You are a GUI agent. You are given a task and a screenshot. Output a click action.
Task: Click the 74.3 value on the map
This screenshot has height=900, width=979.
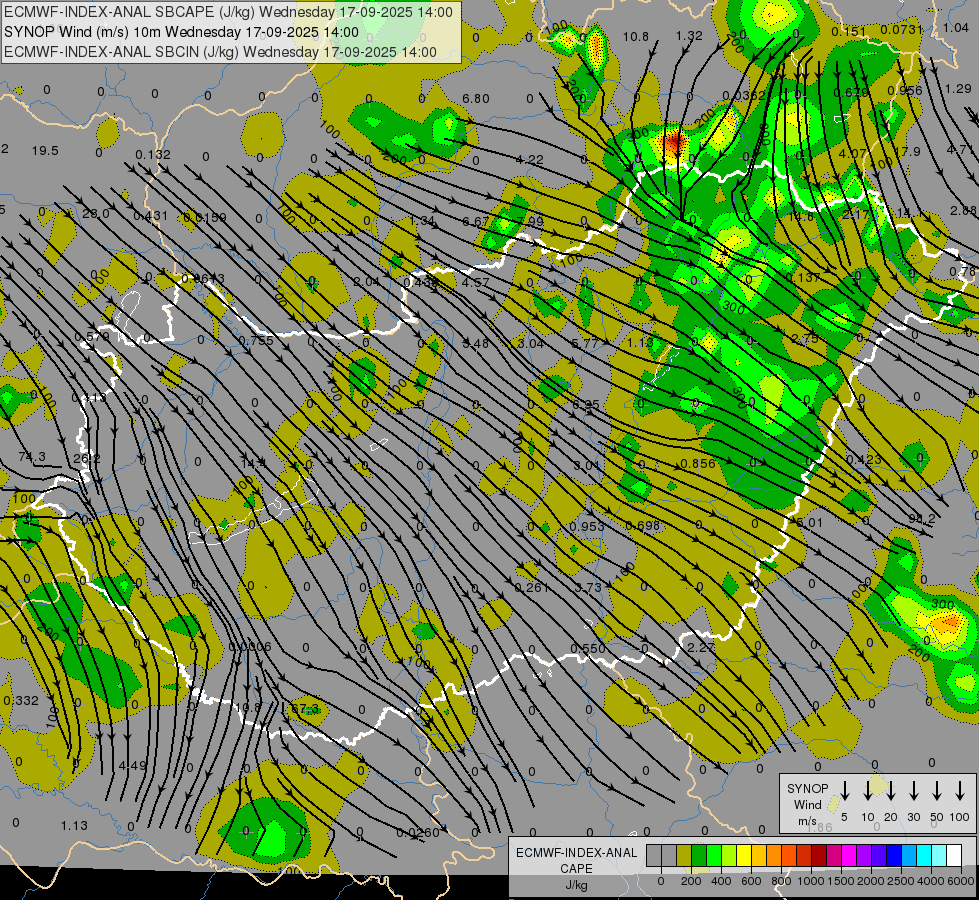click(31, 457)
